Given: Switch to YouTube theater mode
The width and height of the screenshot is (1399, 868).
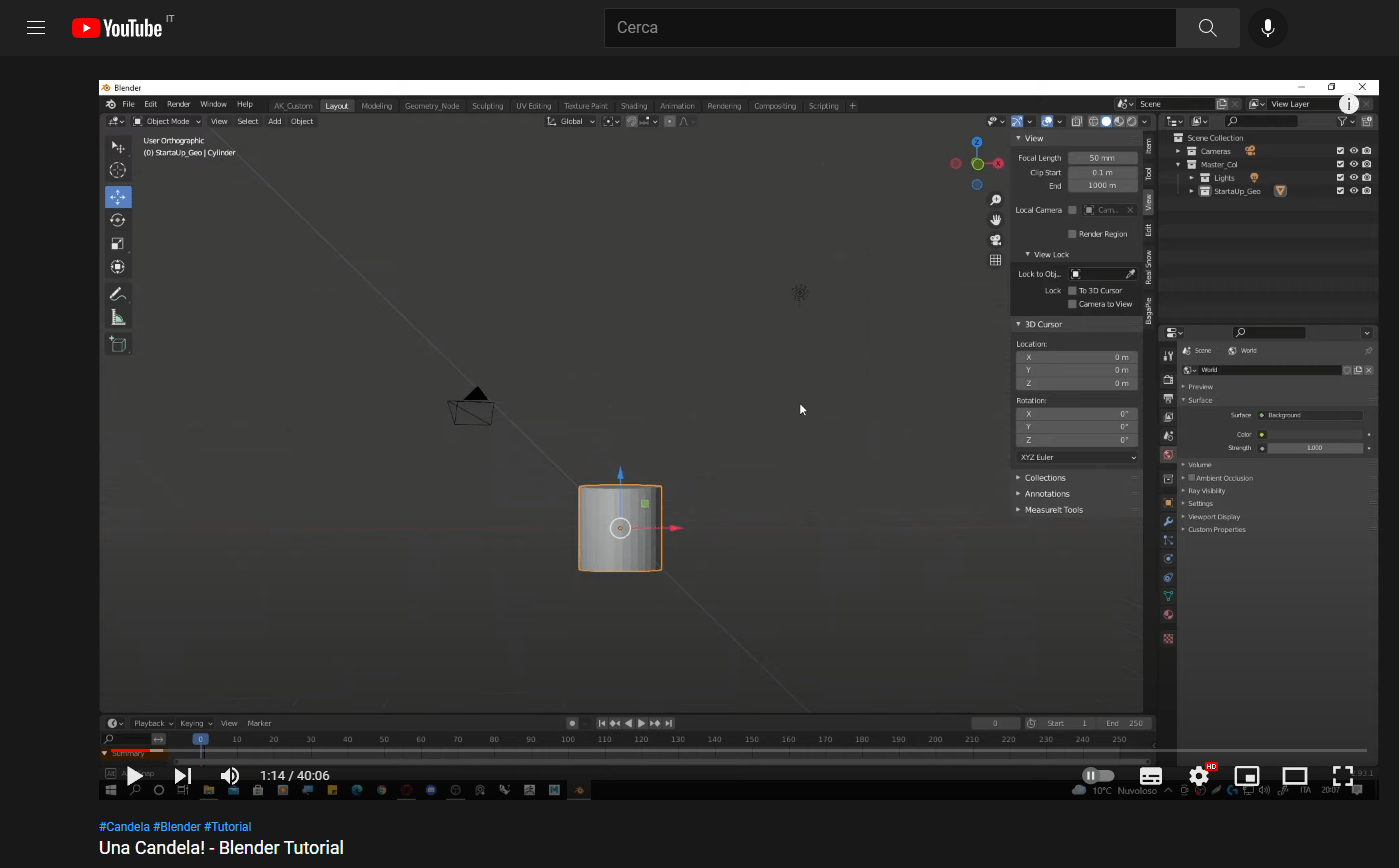Looking at the screenshot, I should [1295, 776].
